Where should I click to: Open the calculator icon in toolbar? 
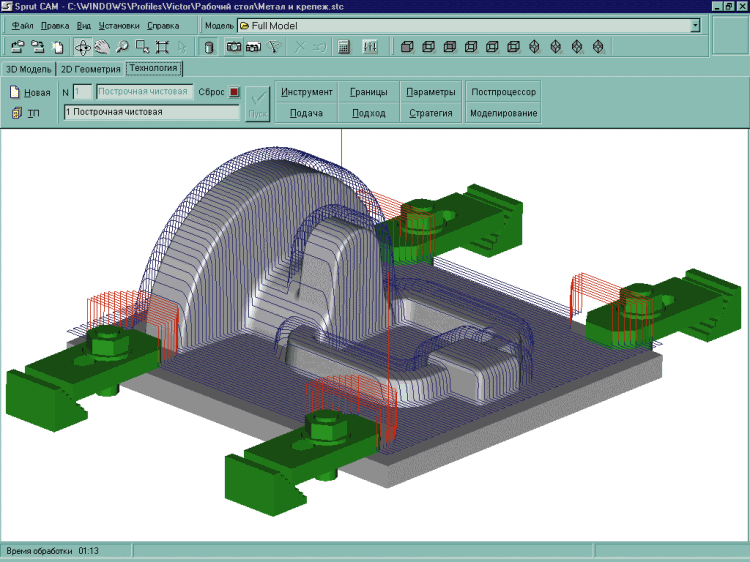coord(344,47)
